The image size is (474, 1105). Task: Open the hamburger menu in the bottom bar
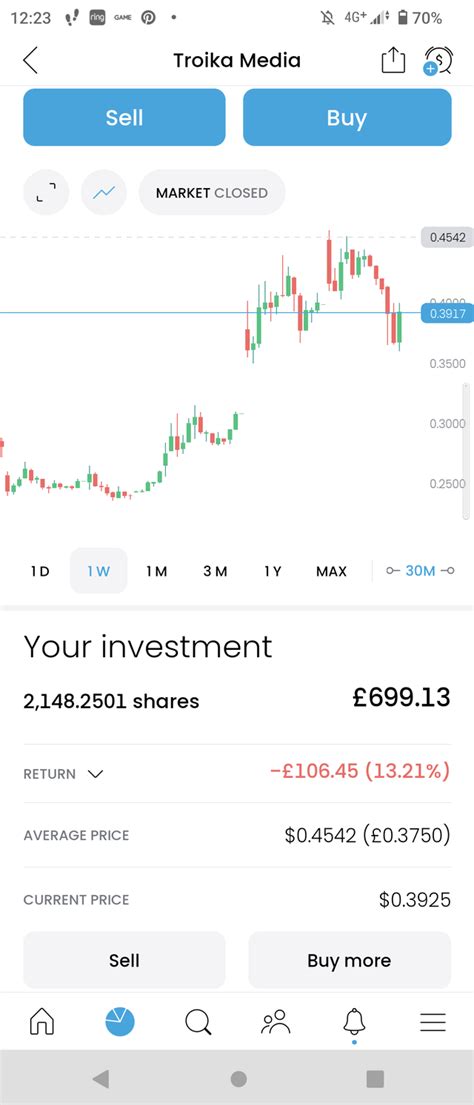pos(432,1022)
